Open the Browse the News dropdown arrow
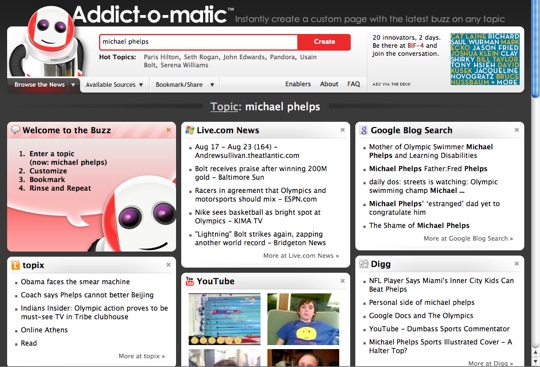This screenshot has width=540, height=367. click(73, 85)
